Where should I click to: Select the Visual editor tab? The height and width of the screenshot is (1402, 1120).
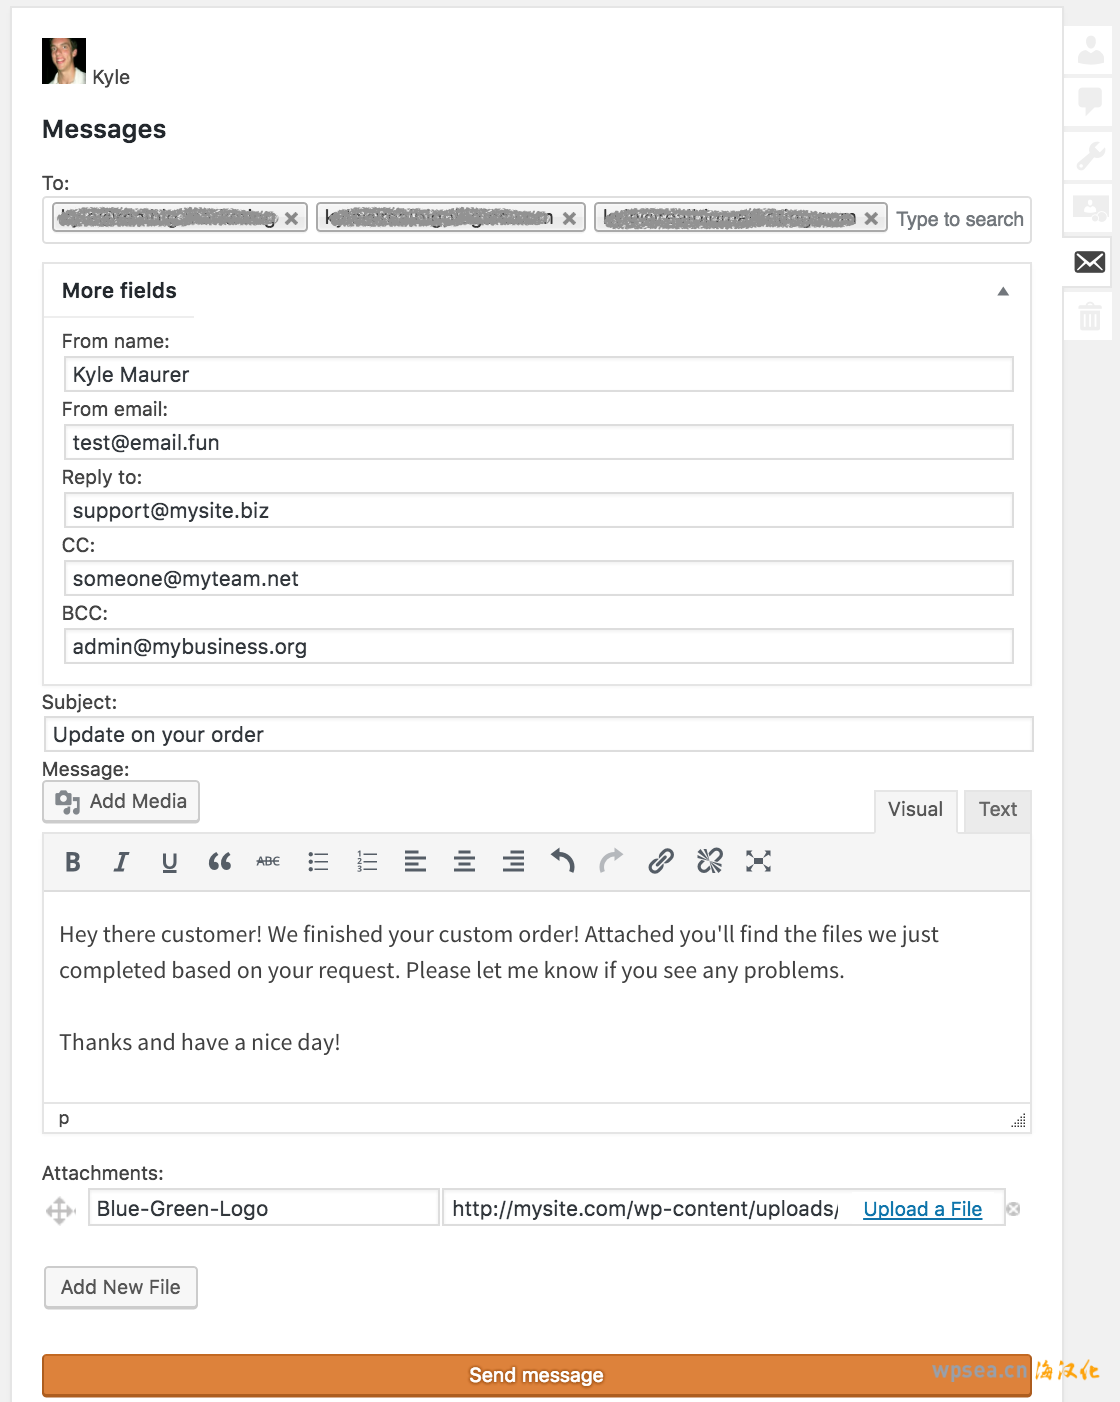pyautogui.click(x=915, y=810)
